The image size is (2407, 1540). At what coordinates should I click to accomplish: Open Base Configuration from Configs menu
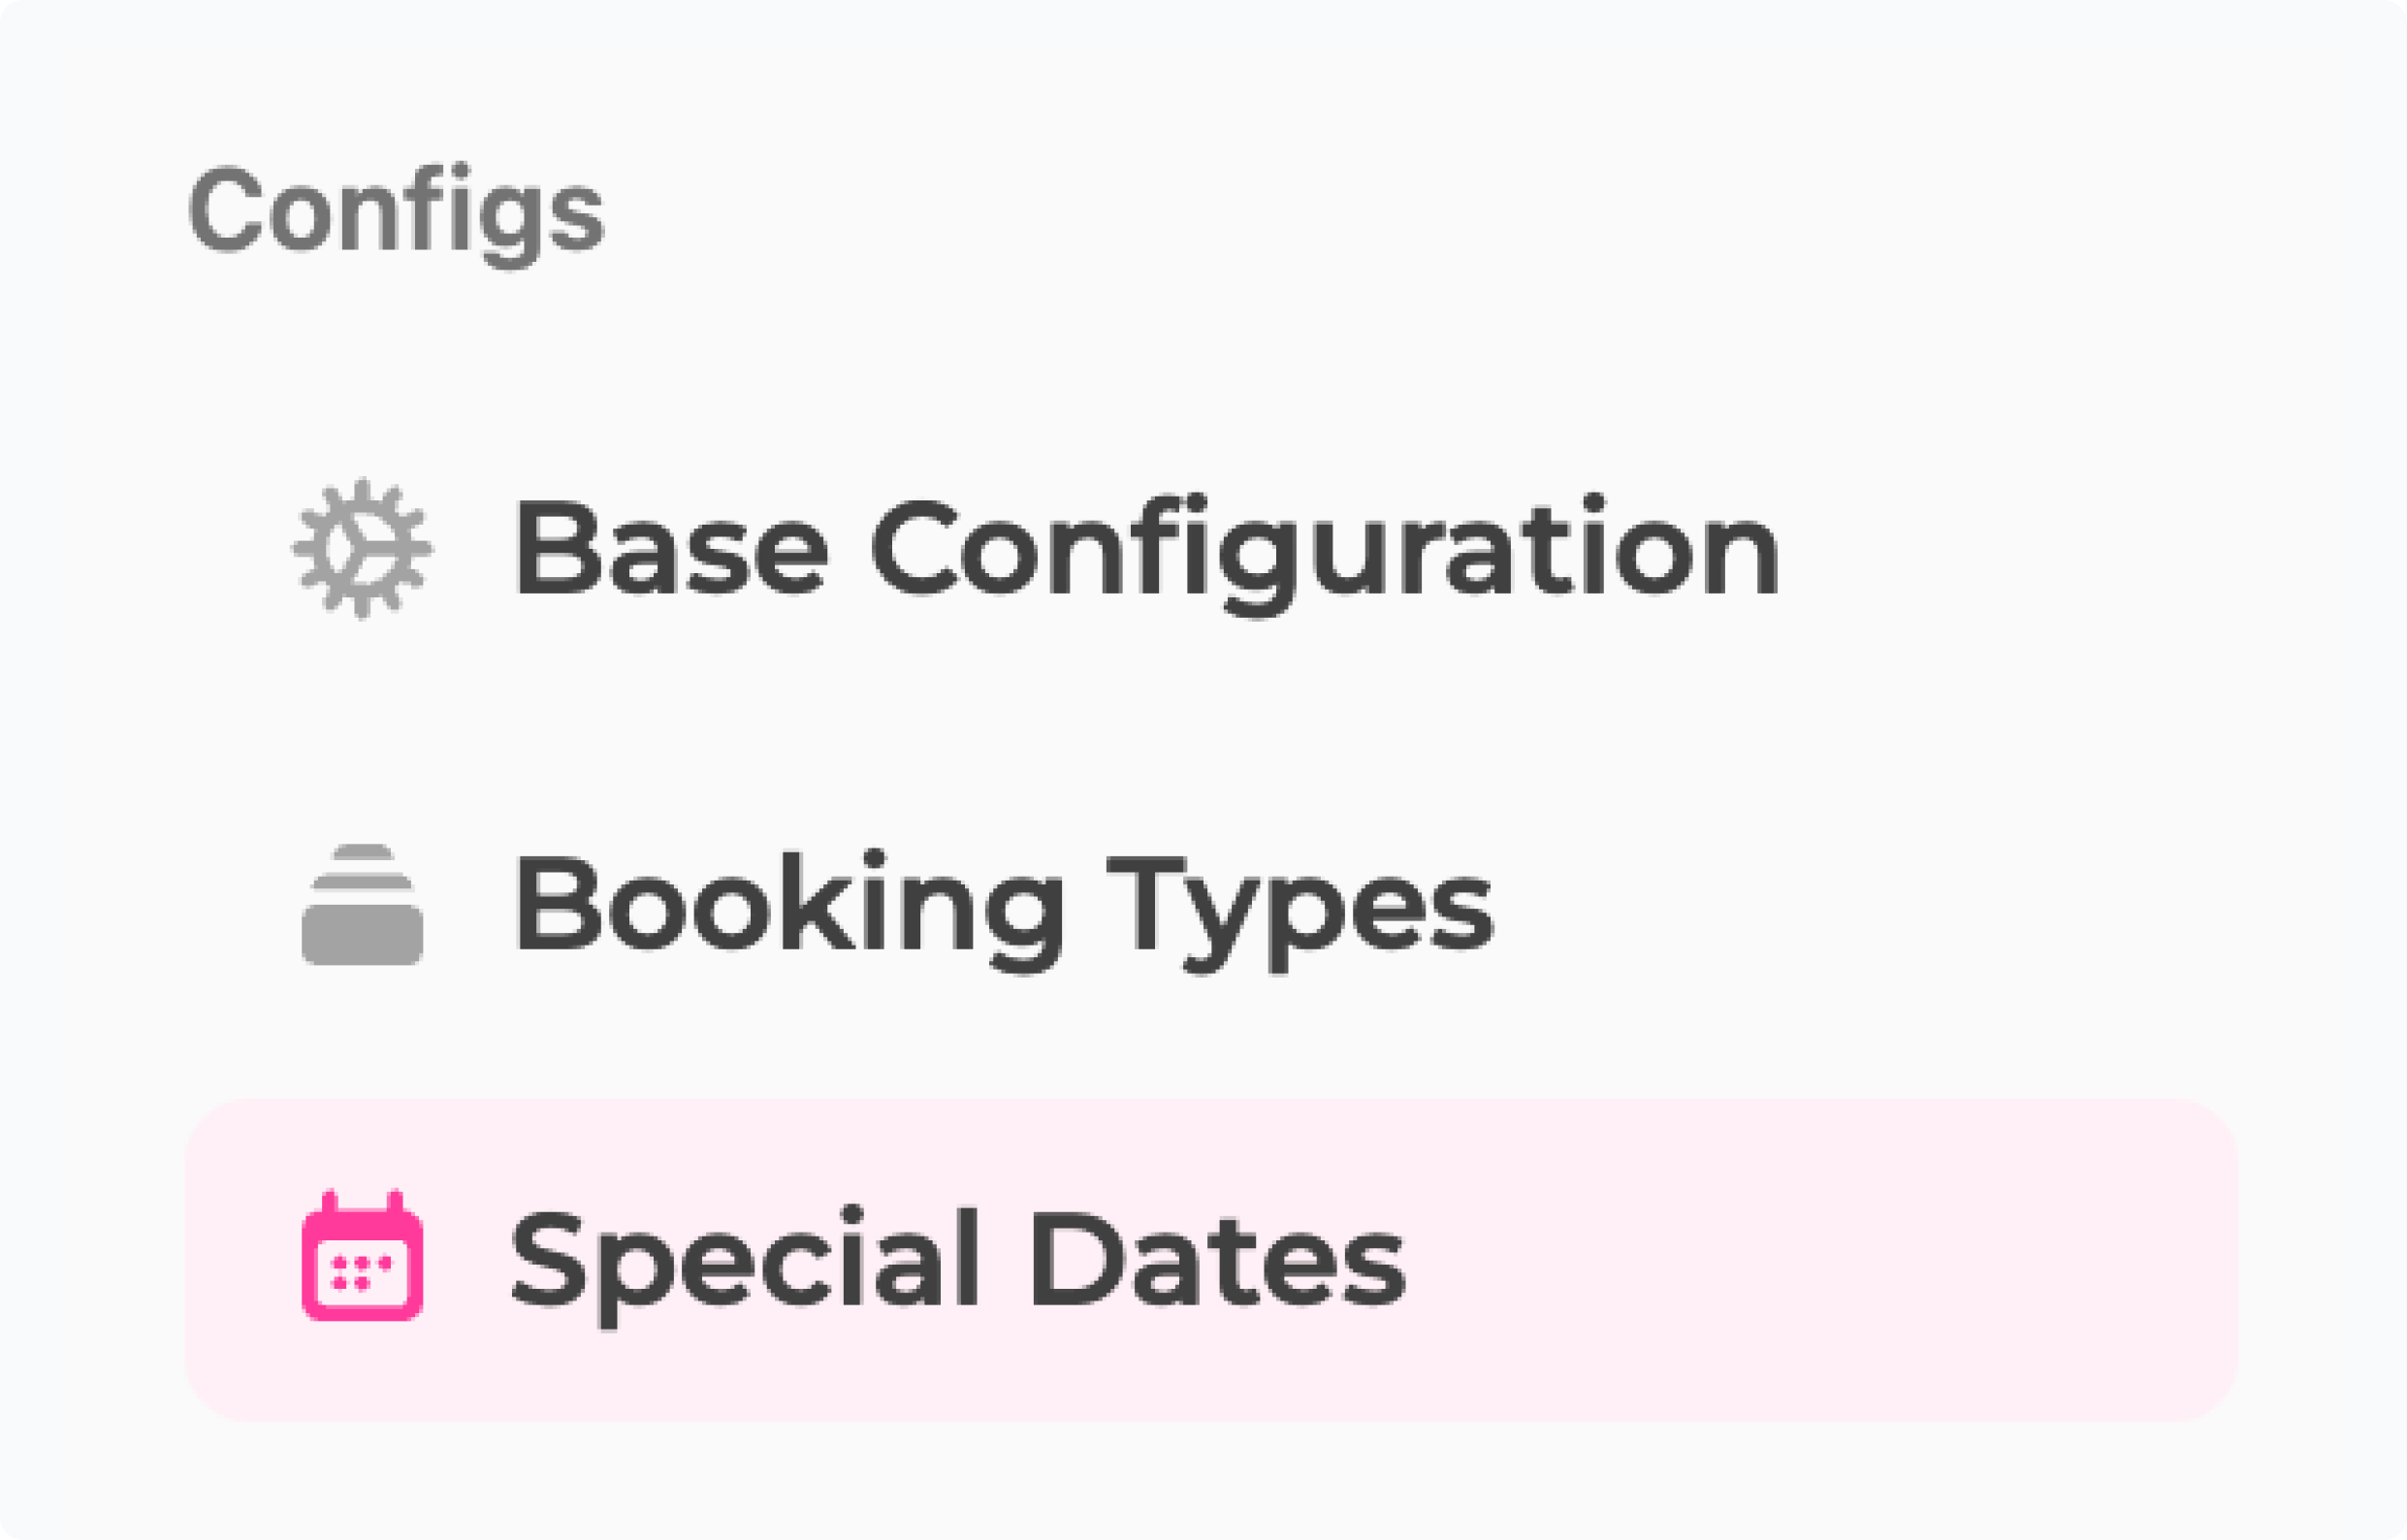1144,549
